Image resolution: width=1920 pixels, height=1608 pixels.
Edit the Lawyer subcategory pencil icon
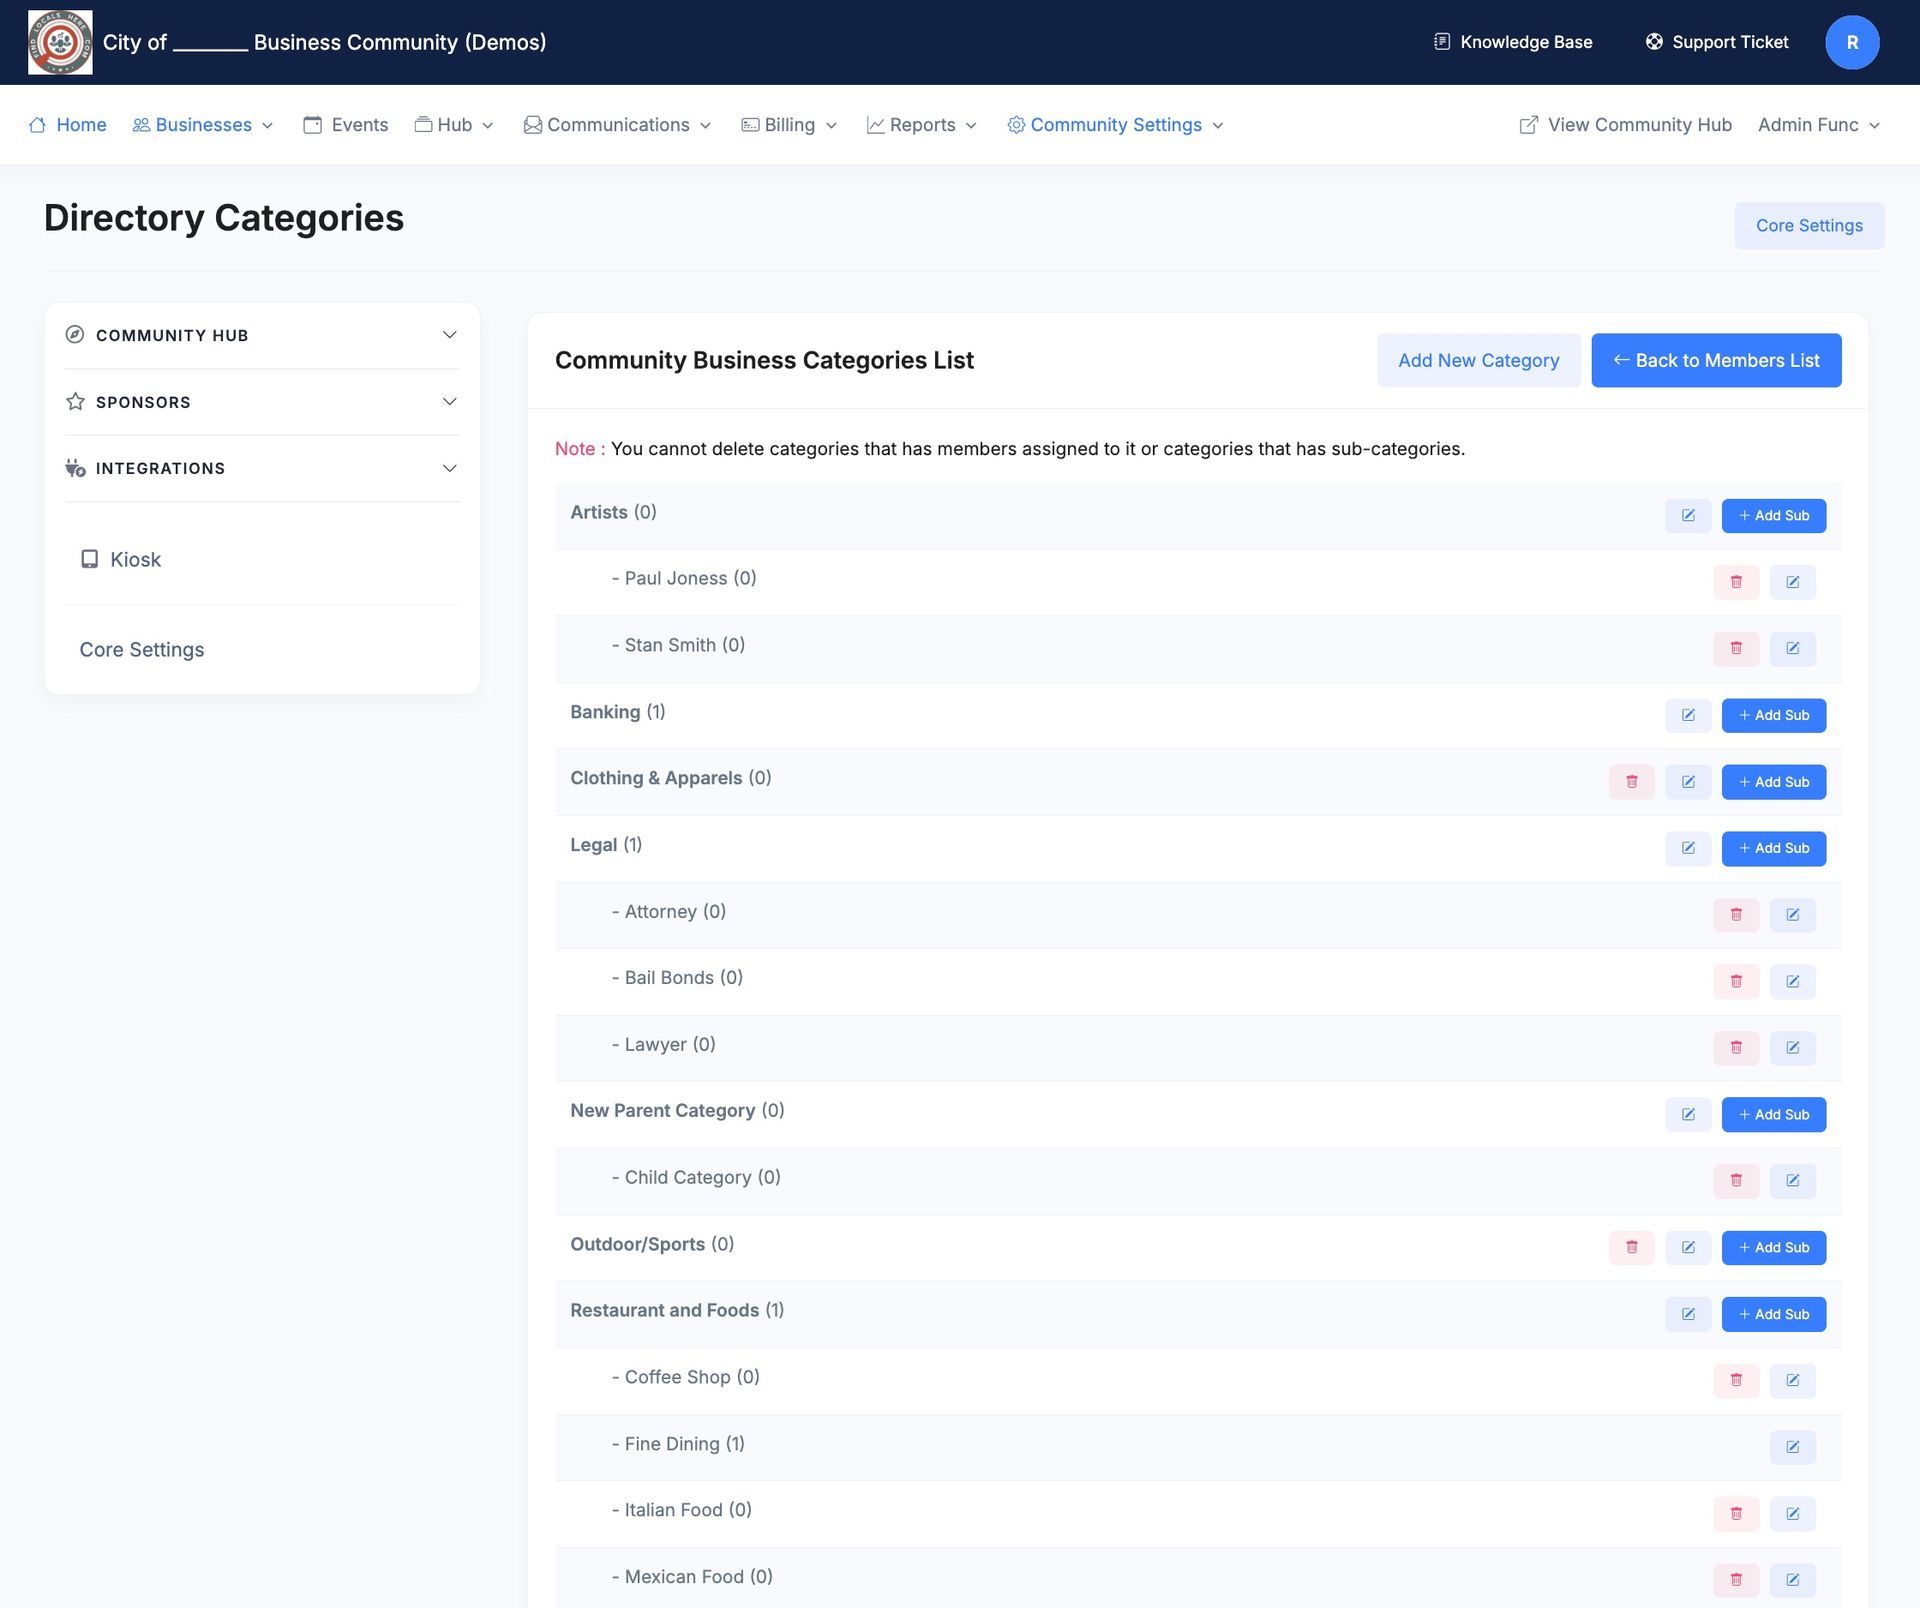(1793, 1048)
